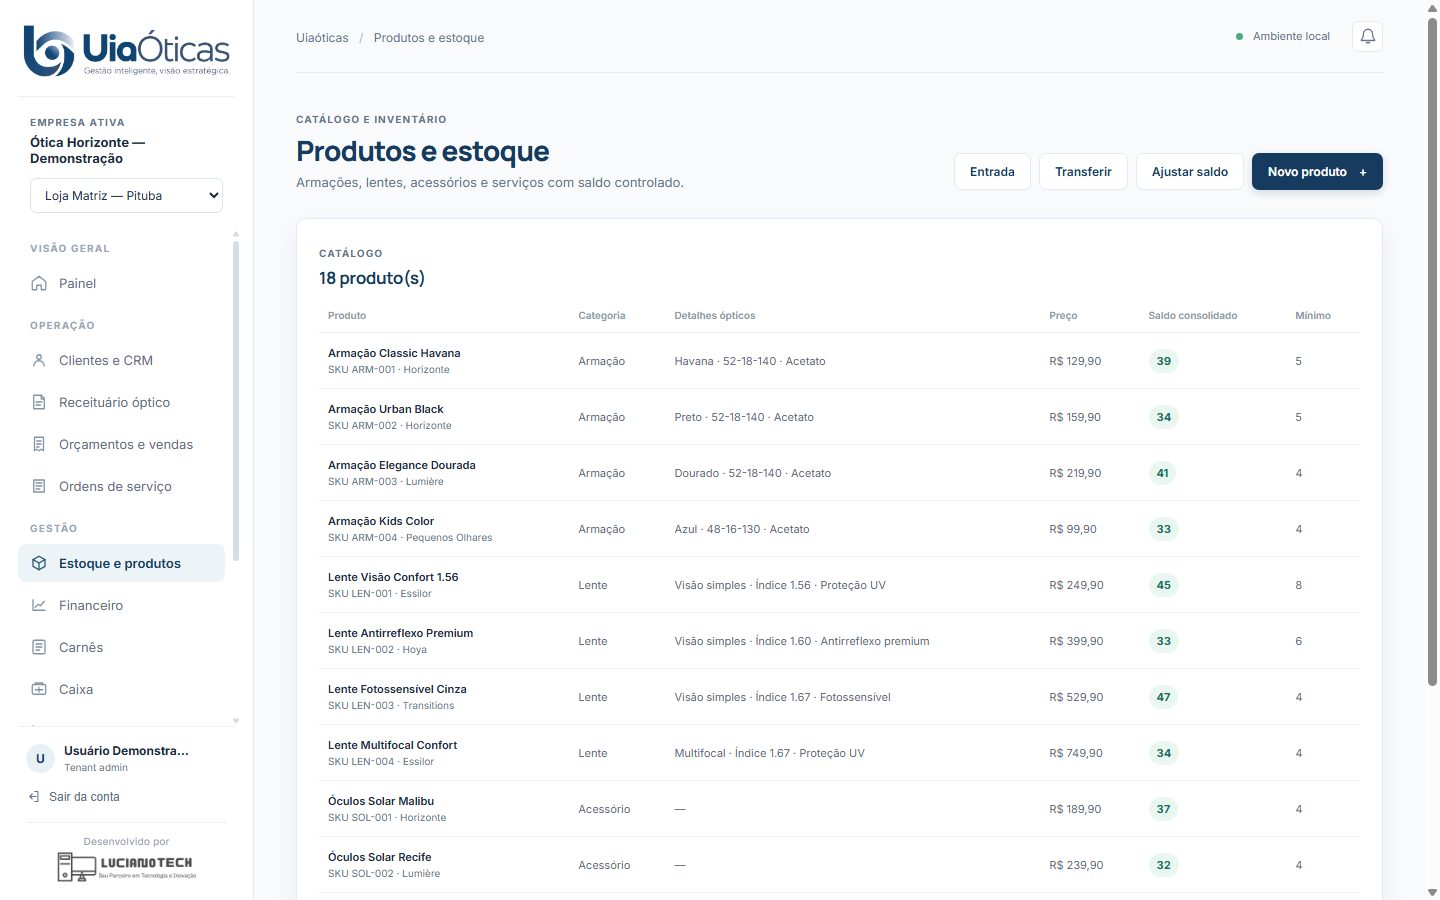Click the Carnês icon in sidebar
This screenshot has width=1440, height=900.
(x=39, y=647)
